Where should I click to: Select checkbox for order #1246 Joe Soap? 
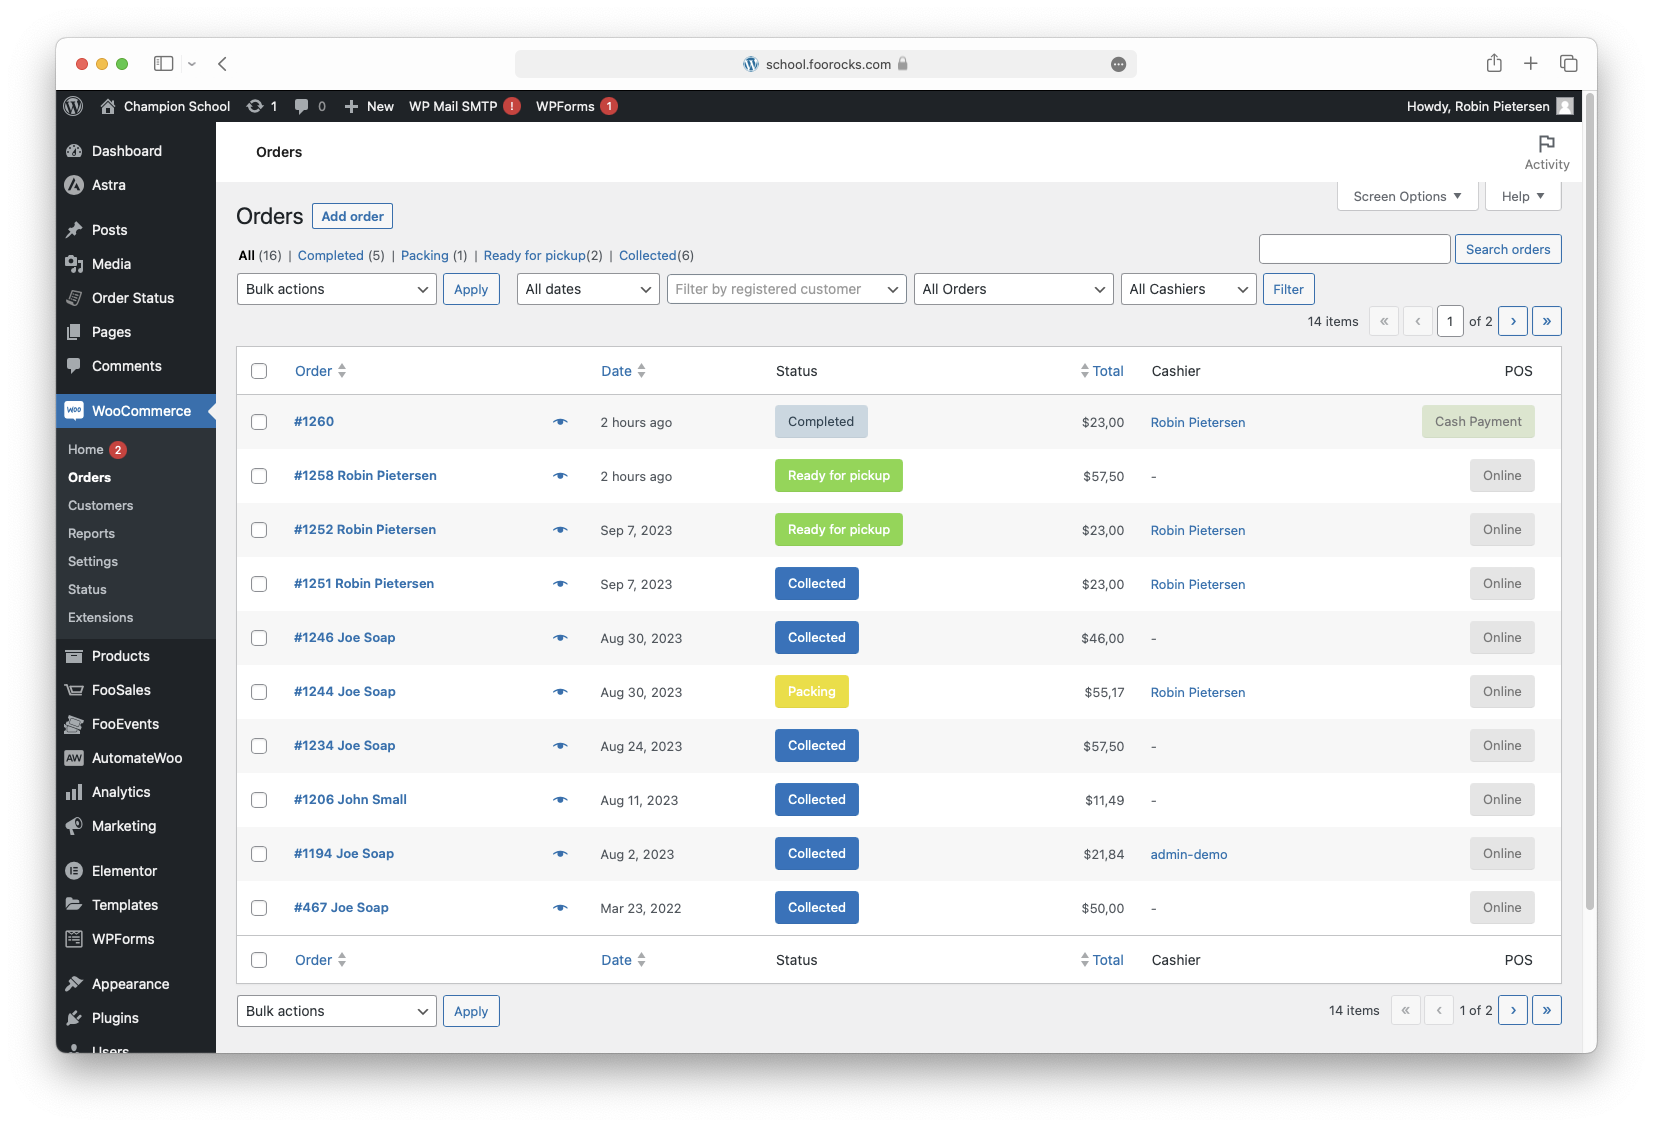(259, 638)
